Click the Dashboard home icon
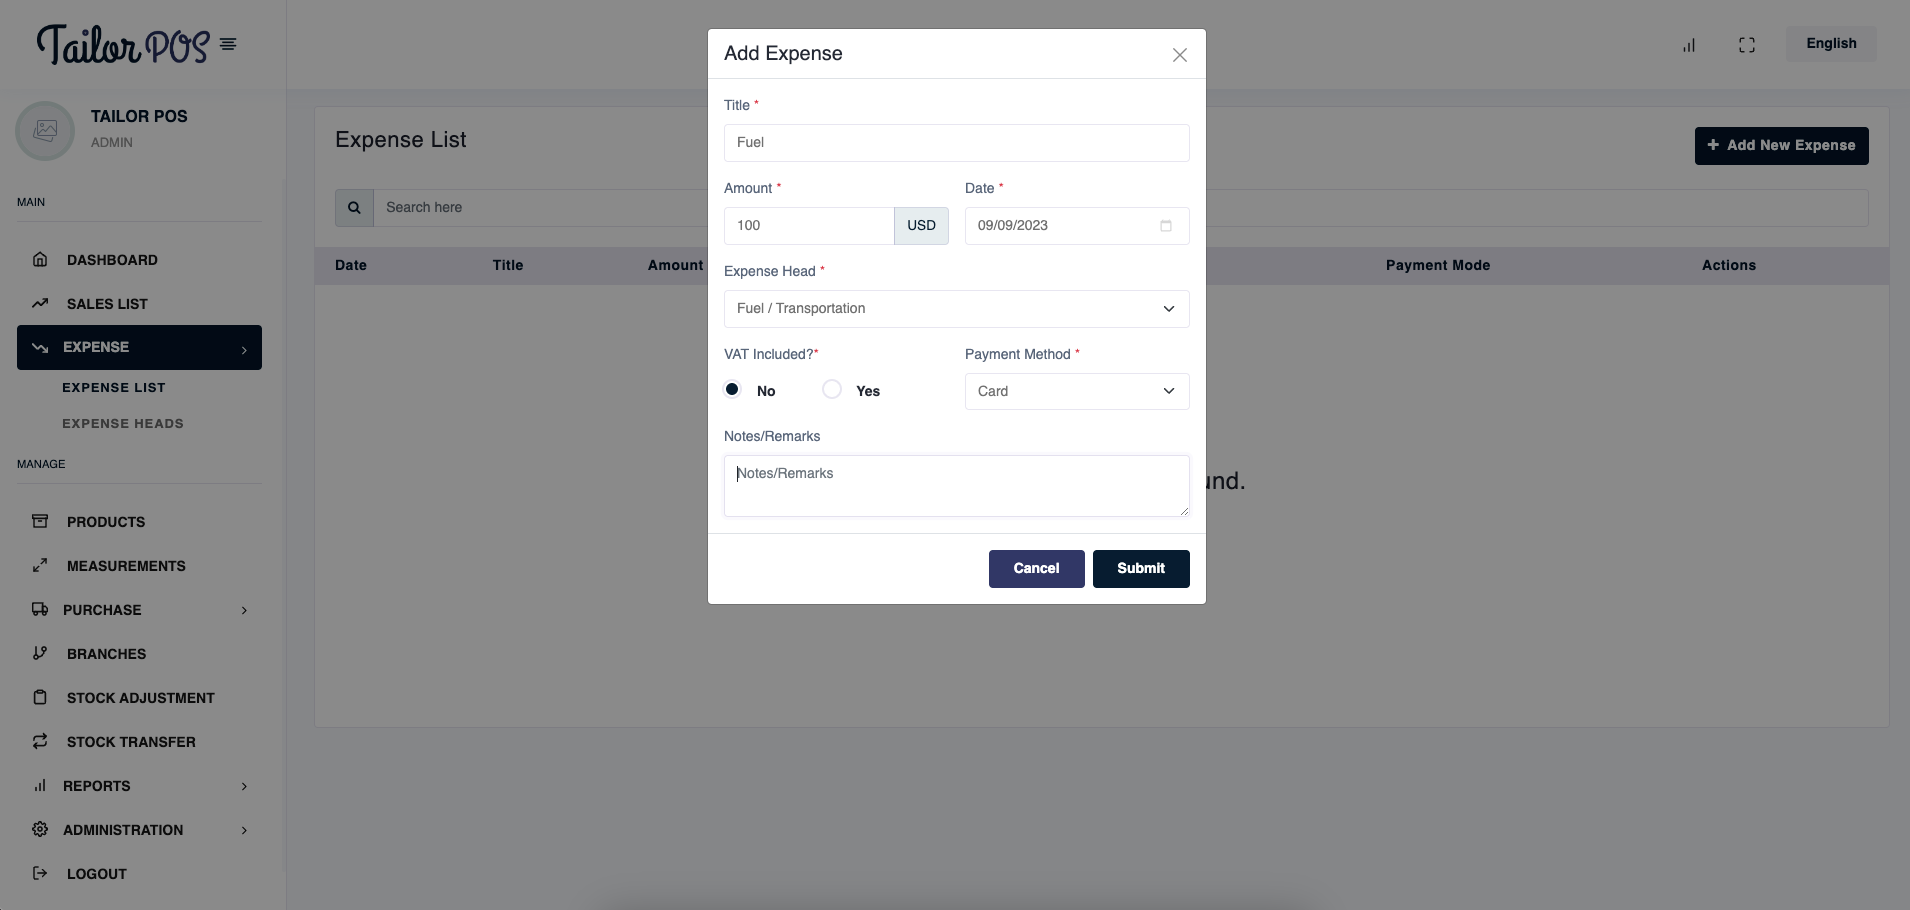 40,260
